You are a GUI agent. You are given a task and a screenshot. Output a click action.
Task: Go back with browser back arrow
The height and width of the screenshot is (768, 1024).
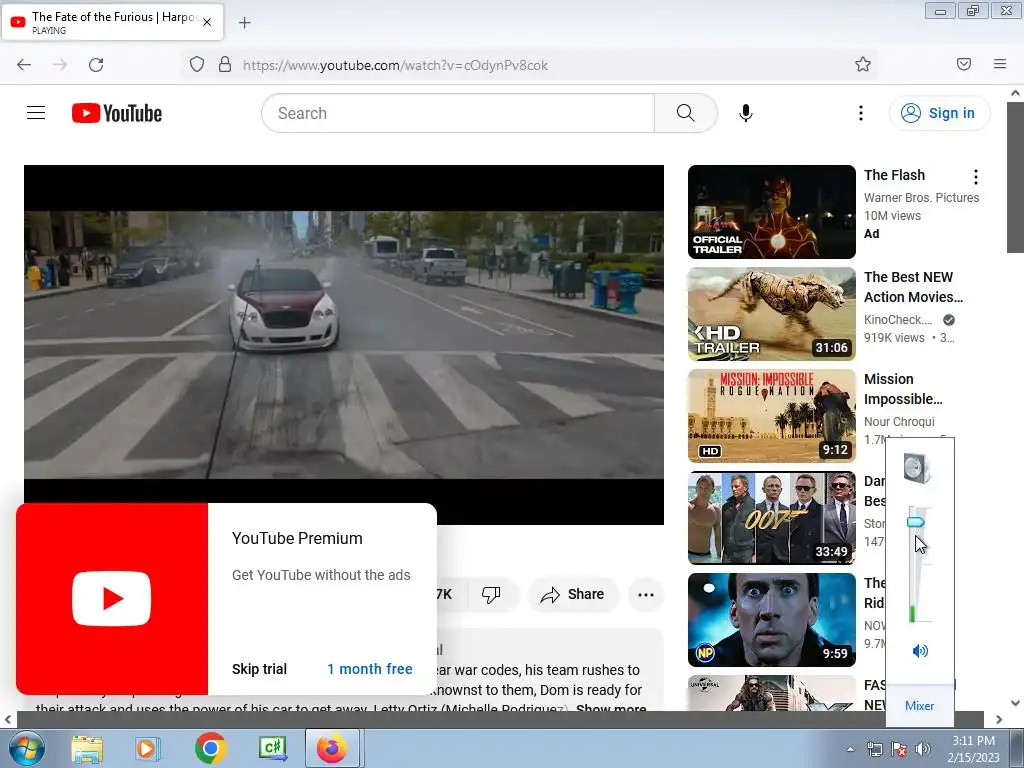pyautogui.click(x=24, y=65)
